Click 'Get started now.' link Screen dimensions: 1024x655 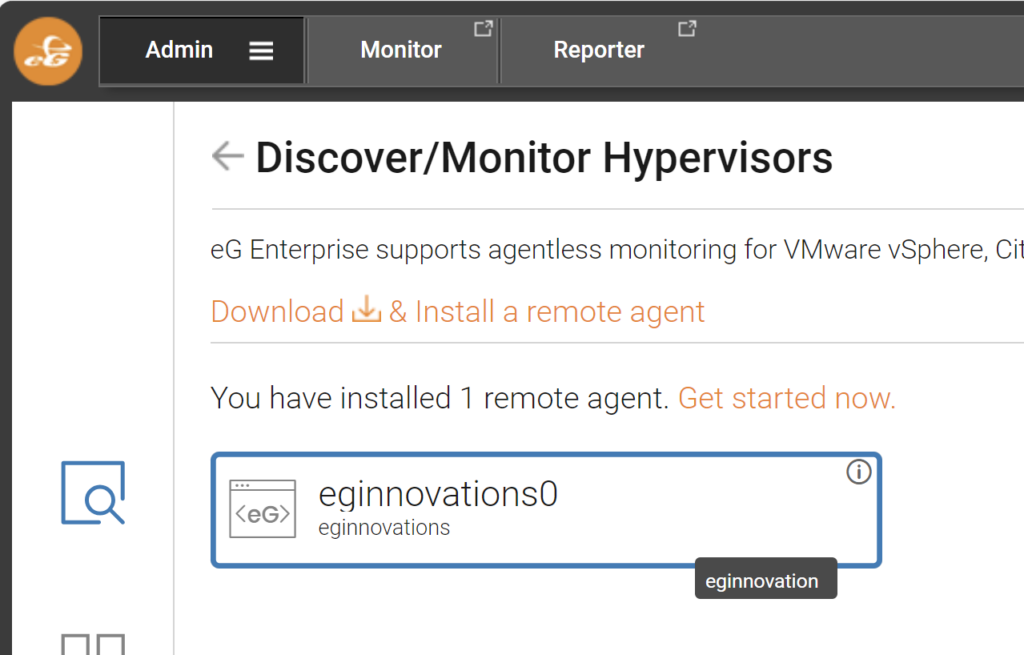[787, 398]
